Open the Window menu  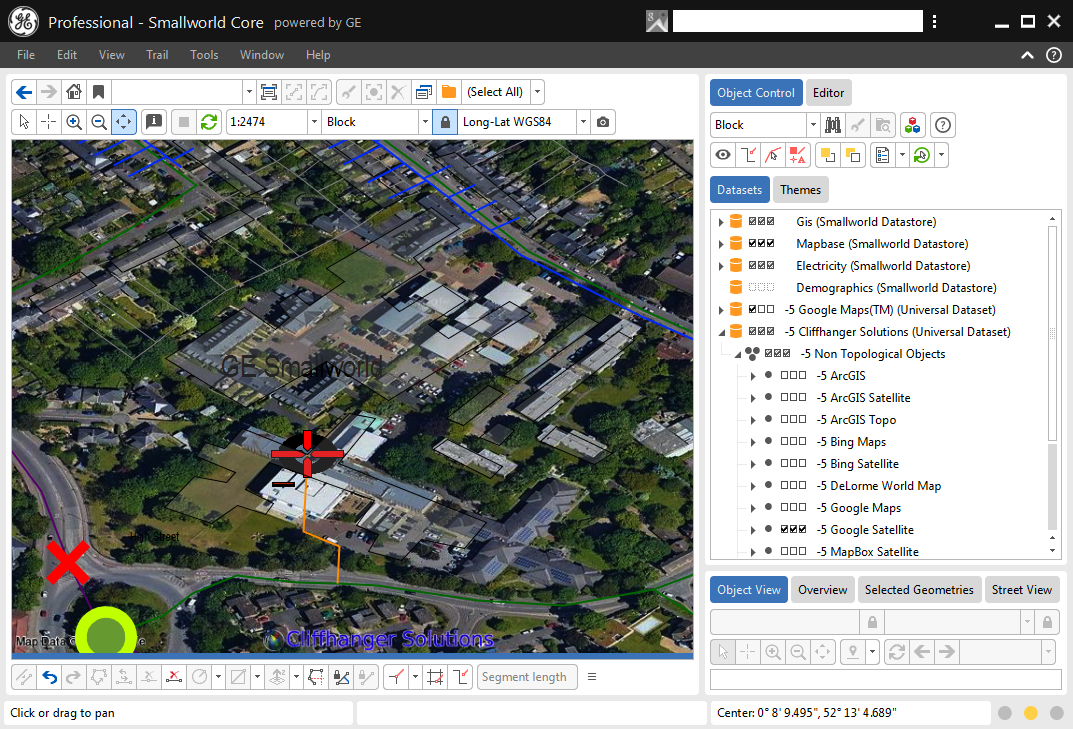(x=261, y=55)
